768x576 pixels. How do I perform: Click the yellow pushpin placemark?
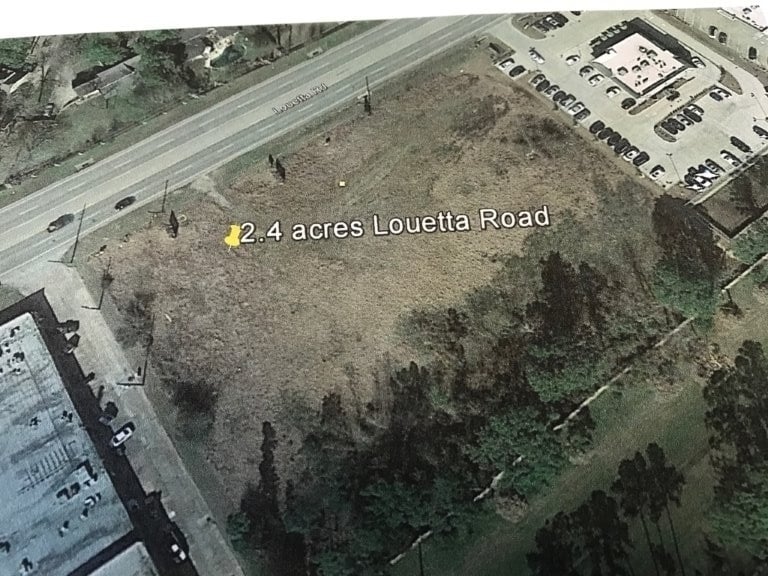tap(233, 237)
